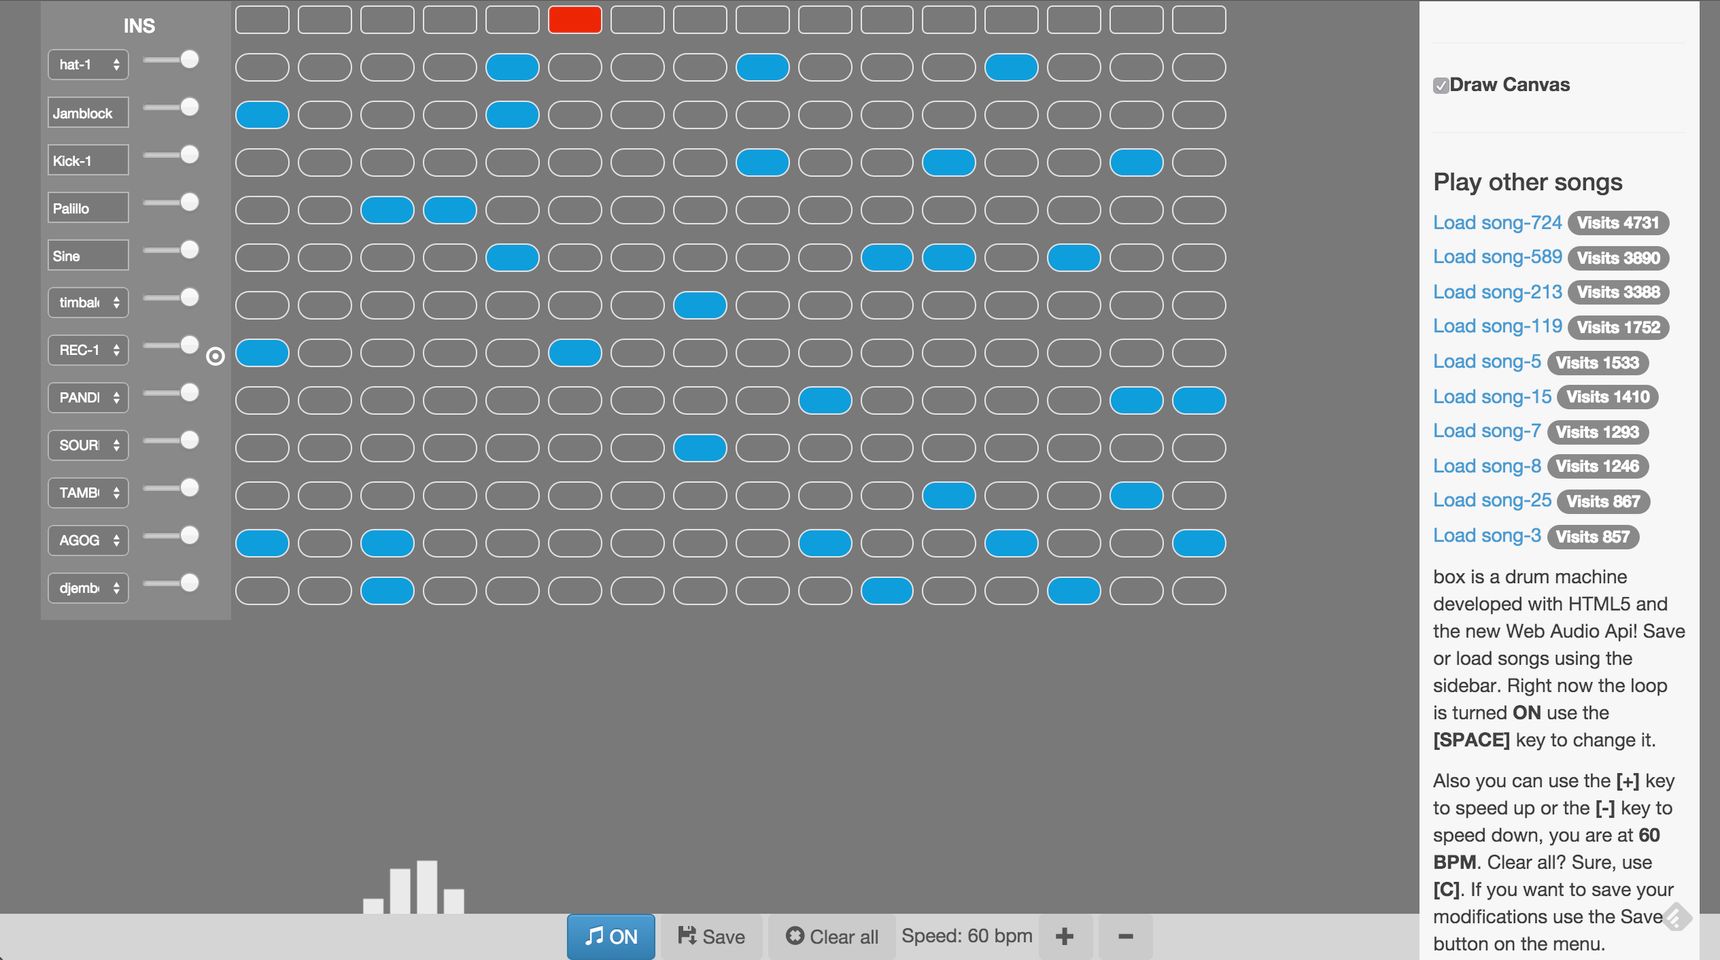The width and height of the screenshot is (1720, 960).
Task: Enable djemb row's sixteenth step
Action: tap(1199, 591)
